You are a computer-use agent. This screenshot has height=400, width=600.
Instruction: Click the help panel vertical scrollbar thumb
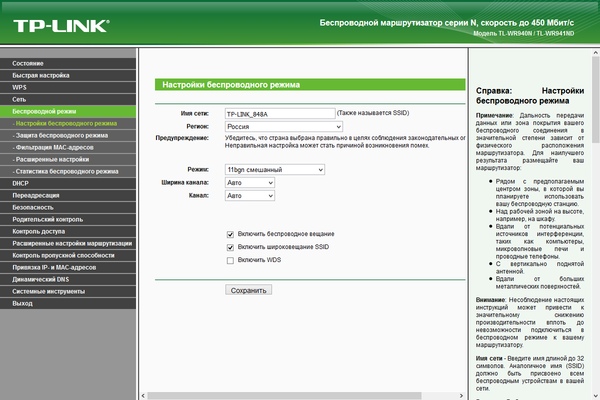[x=596, y=100]
